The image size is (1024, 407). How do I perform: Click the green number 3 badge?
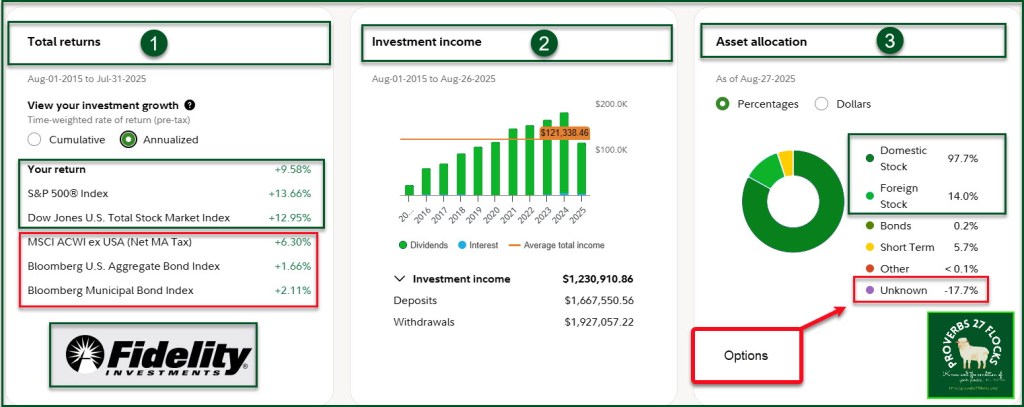[x=890, y=43]
